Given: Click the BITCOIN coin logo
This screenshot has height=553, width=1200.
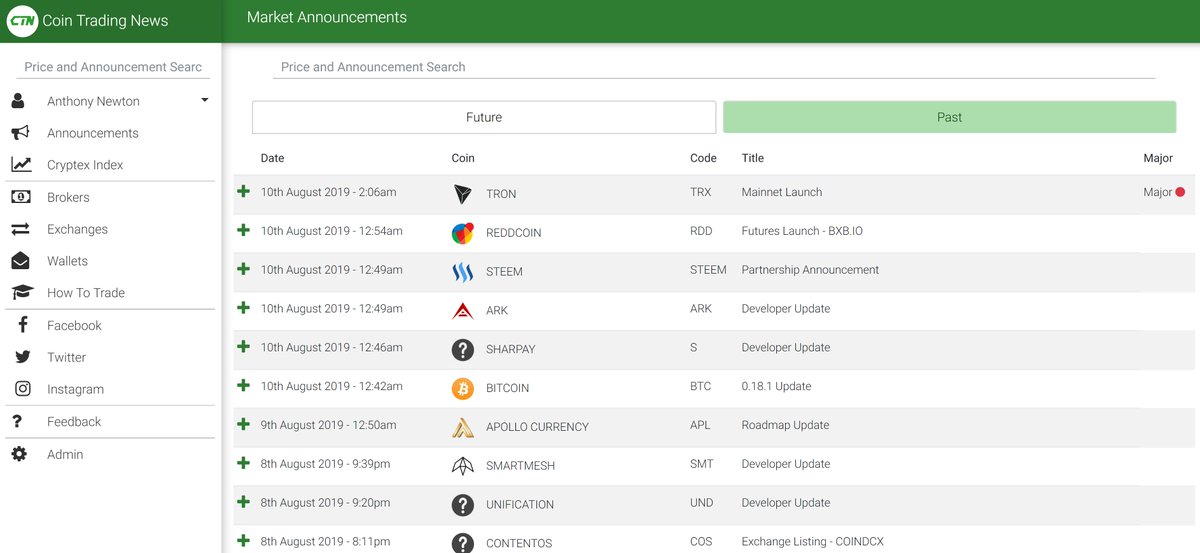Looking at the screenshot, I should pyautogui.click(x=462, y=388).
